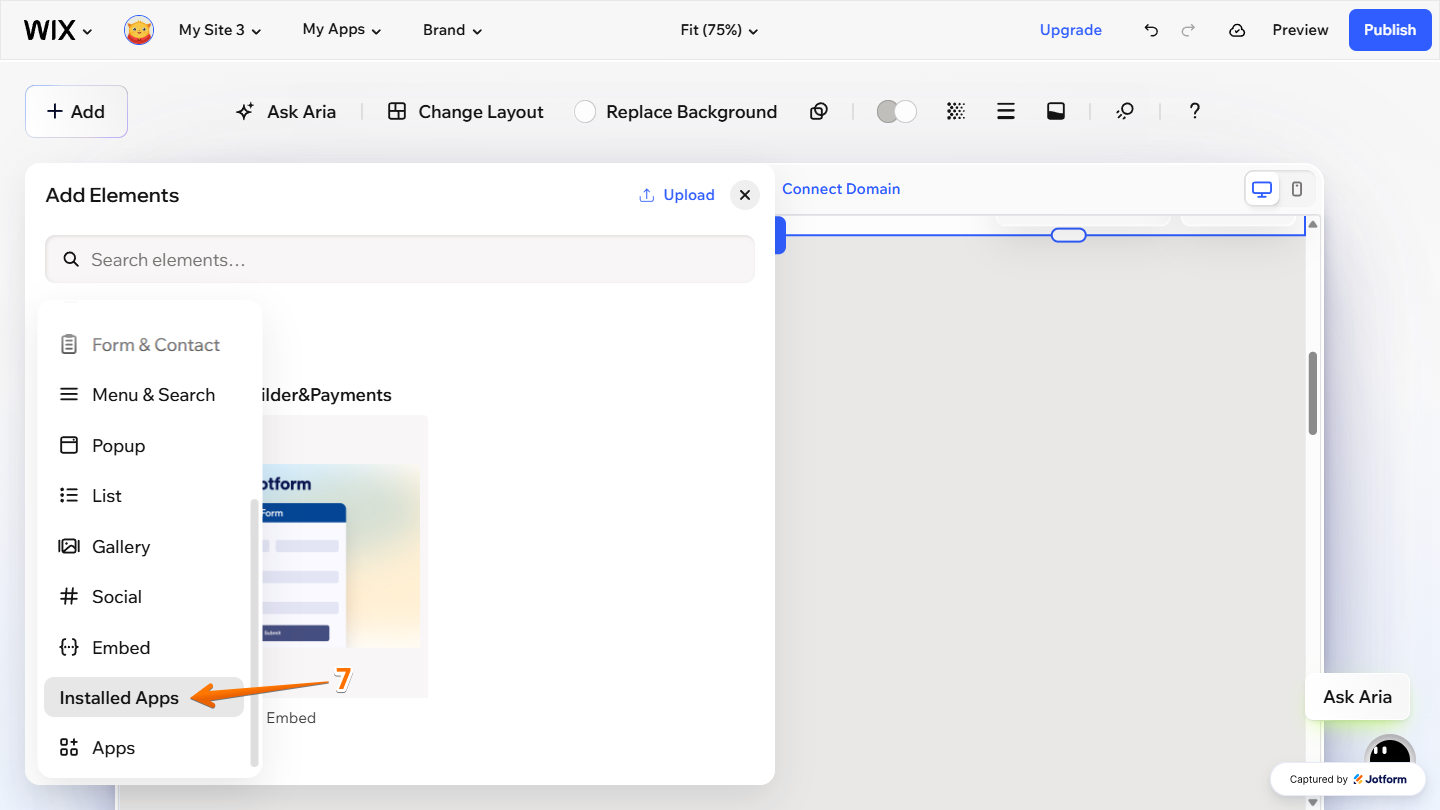The image size is (1440, 810).
Task: Click Change Layout in the toolbar
Action: click(466, 112)
